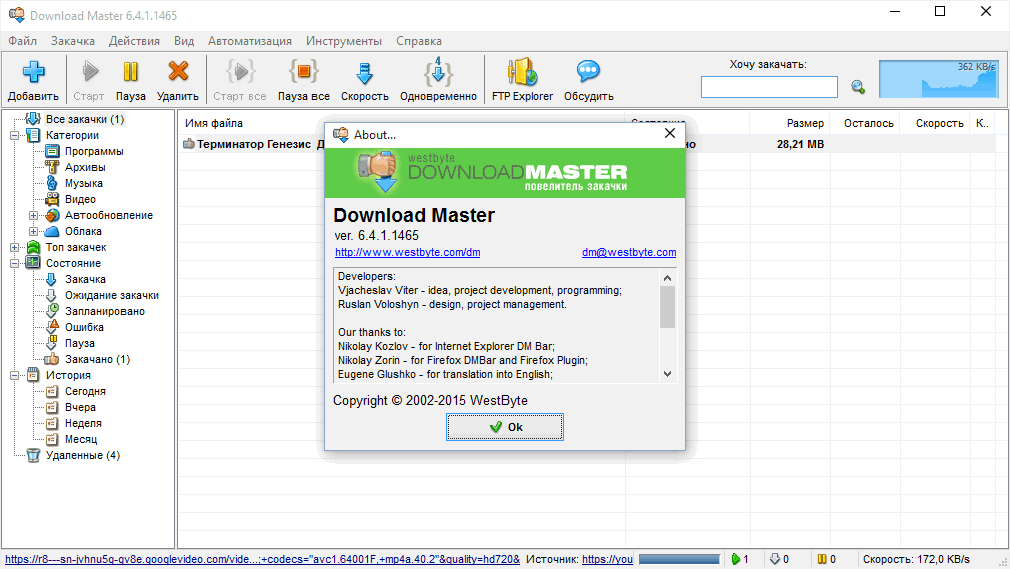The height and width of the screenshot is (569, 1010).
Task: Collapse the Состояние tree node
Action: pyautogui.click(x=14, y=263)
